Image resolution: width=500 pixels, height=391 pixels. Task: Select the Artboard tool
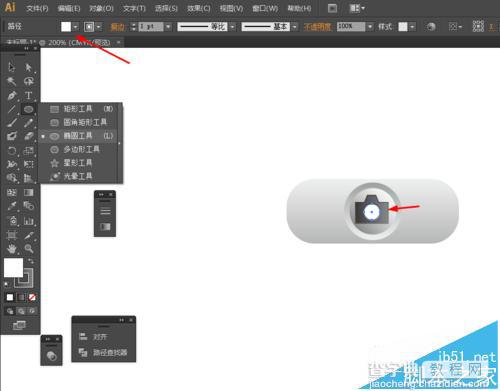(x=12, y=235)
